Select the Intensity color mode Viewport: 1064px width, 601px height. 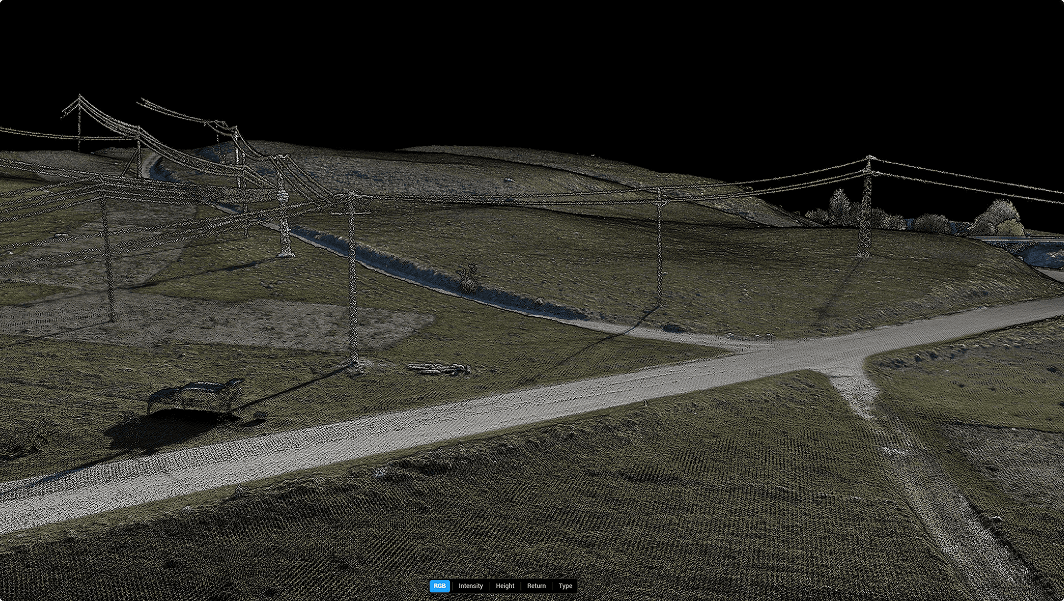tap(470, 586)
